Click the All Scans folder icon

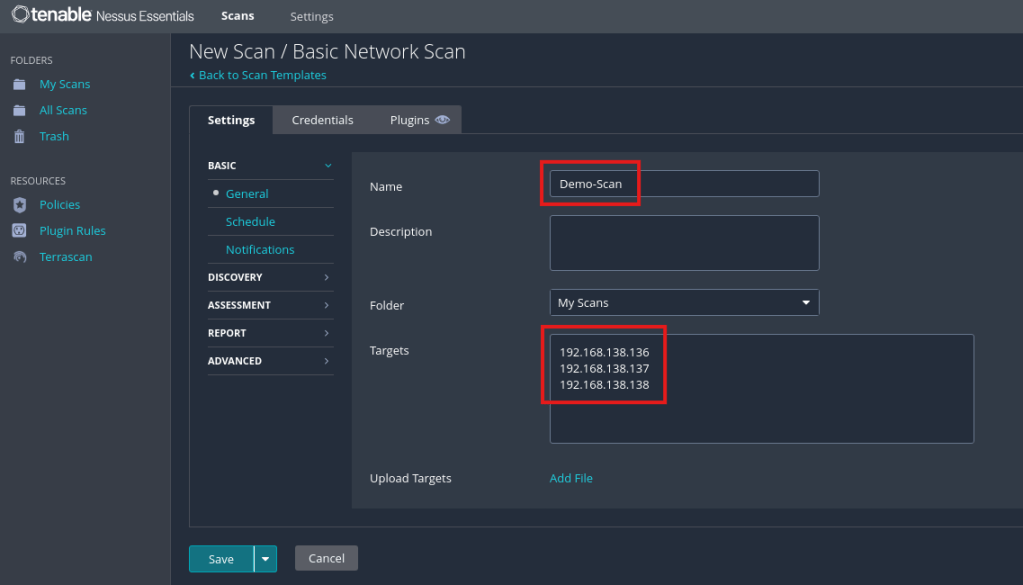click(x=19, y=111)
